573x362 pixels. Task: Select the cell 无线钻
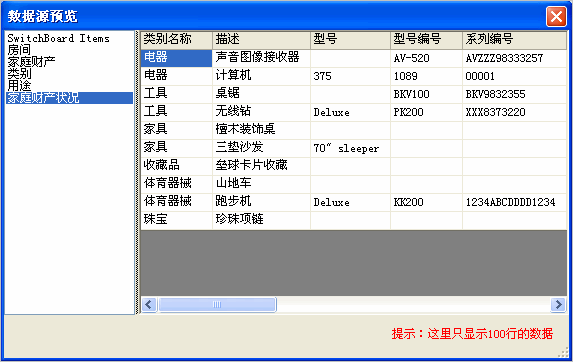[x=261, y=112]
